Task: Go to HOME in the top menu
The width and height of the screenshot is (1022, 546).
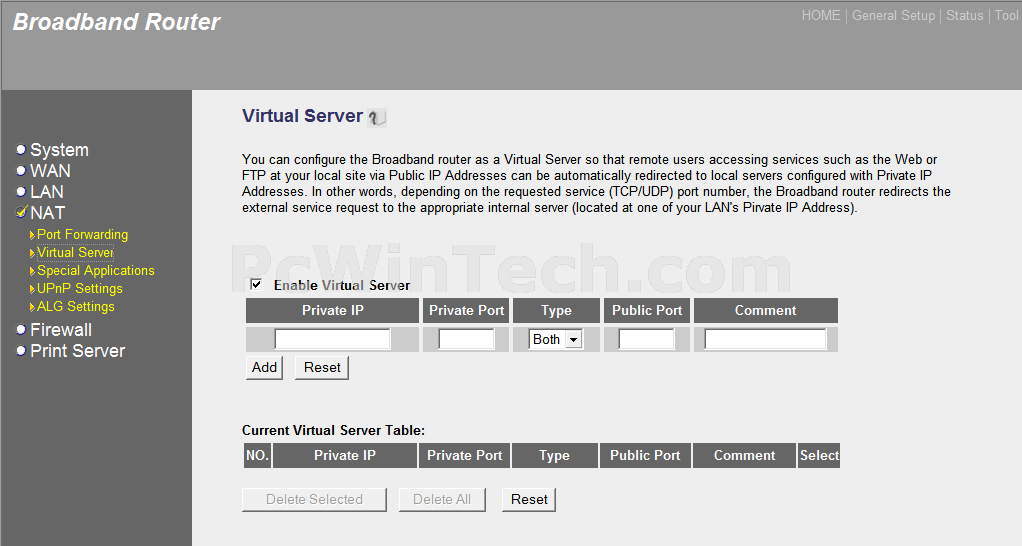Action: (x=821, y=16)
